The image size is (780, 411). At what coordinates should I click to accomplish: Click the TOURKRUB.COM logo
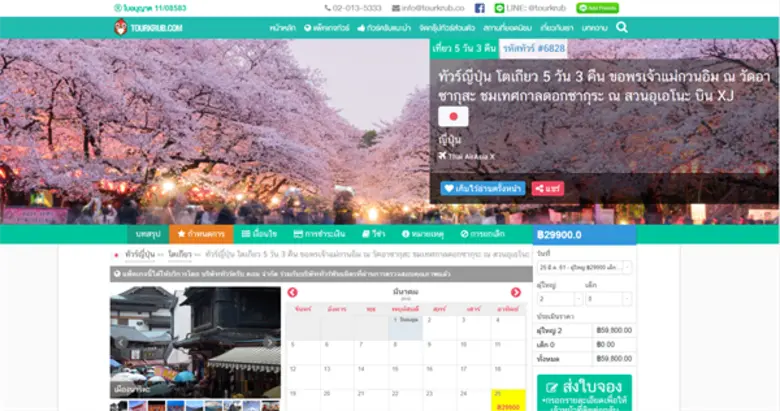click(148, 28)
